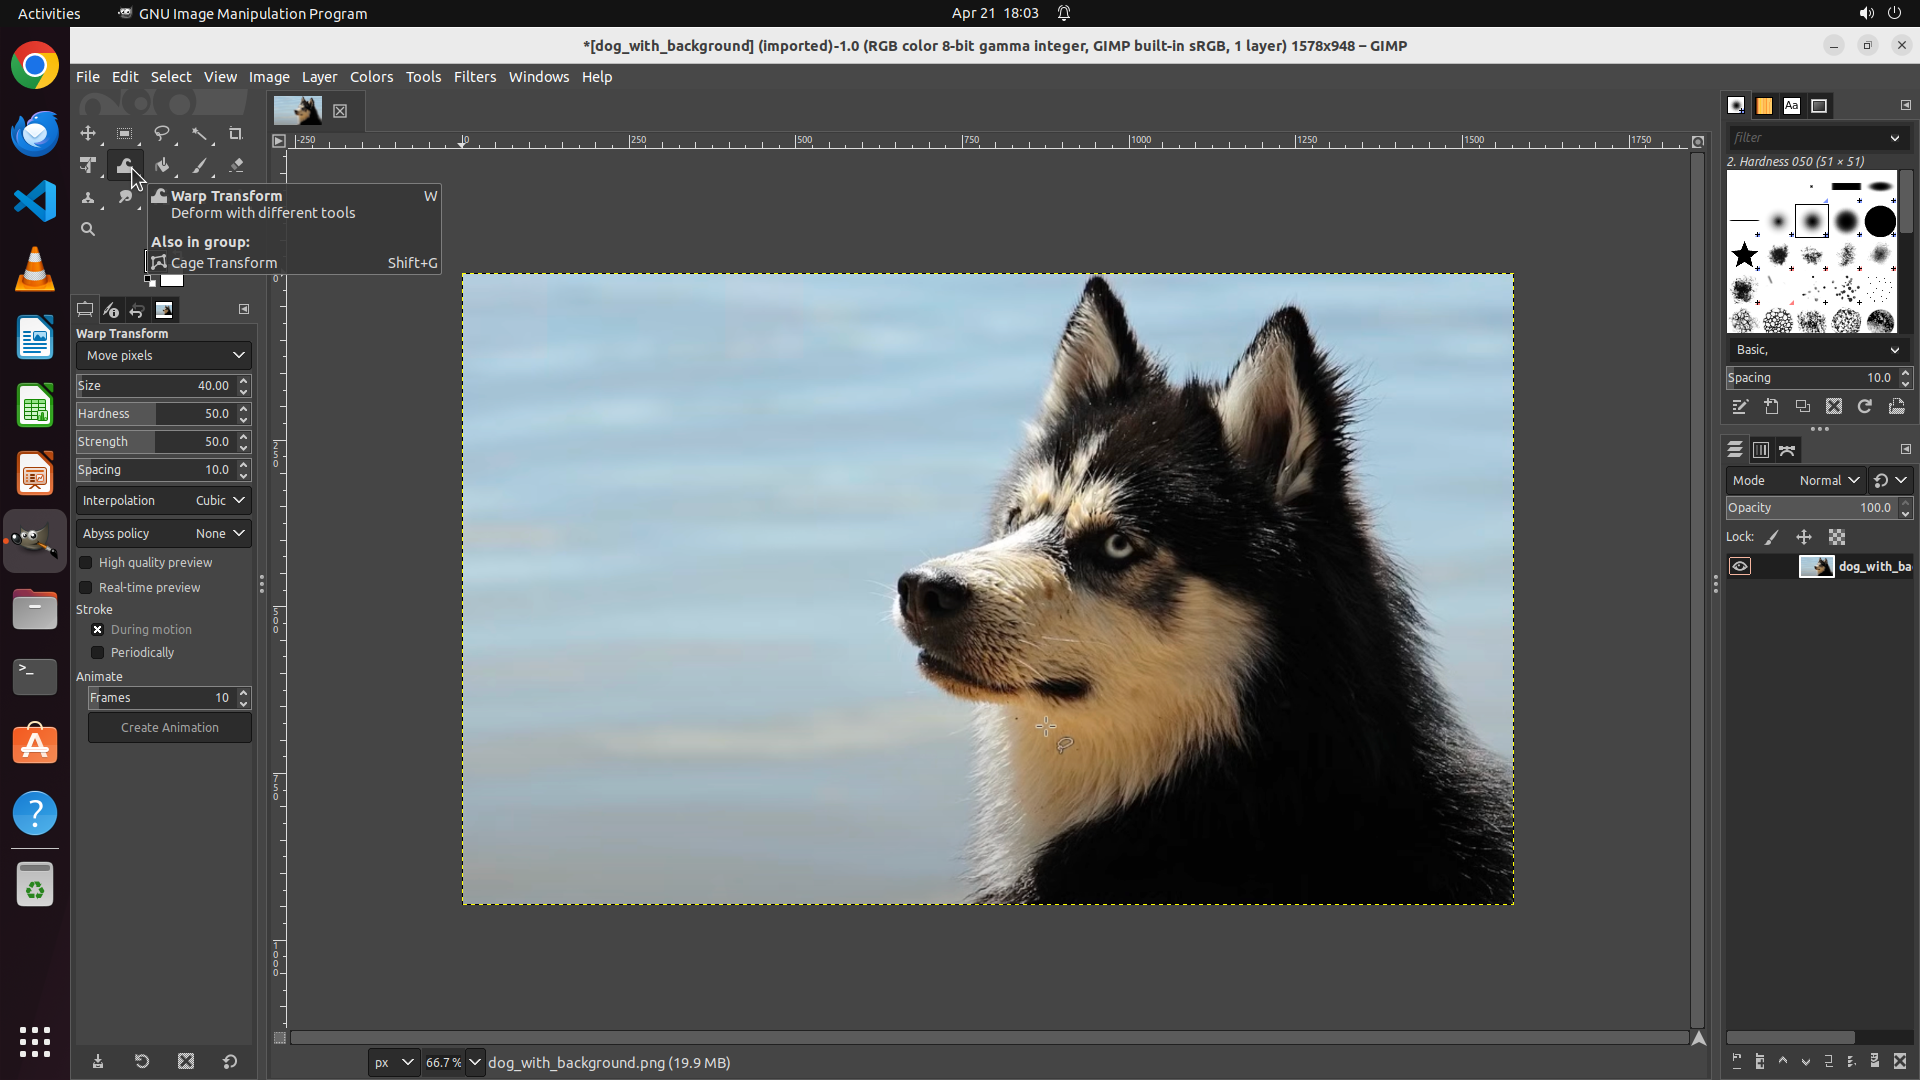Open the Move pixels behavior dropdown
The image size is (1920, 1080).
point(164,356)
